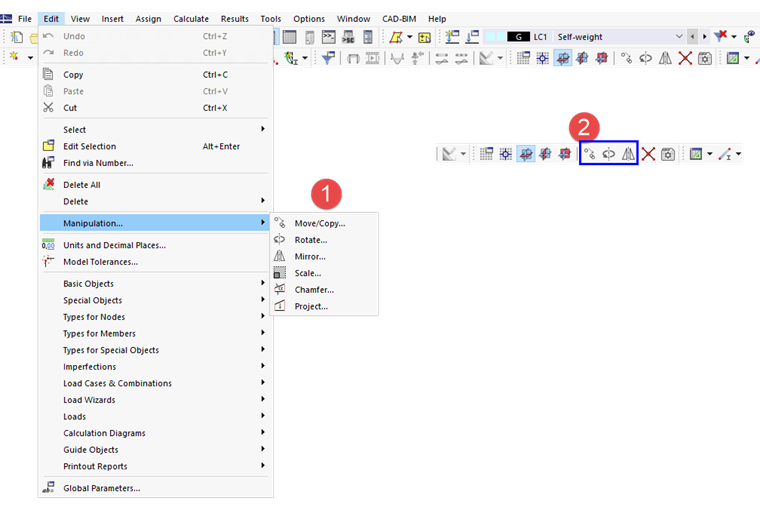
Task: Toggle XY work plane button in top toolbar
Action: click(562, 59)
